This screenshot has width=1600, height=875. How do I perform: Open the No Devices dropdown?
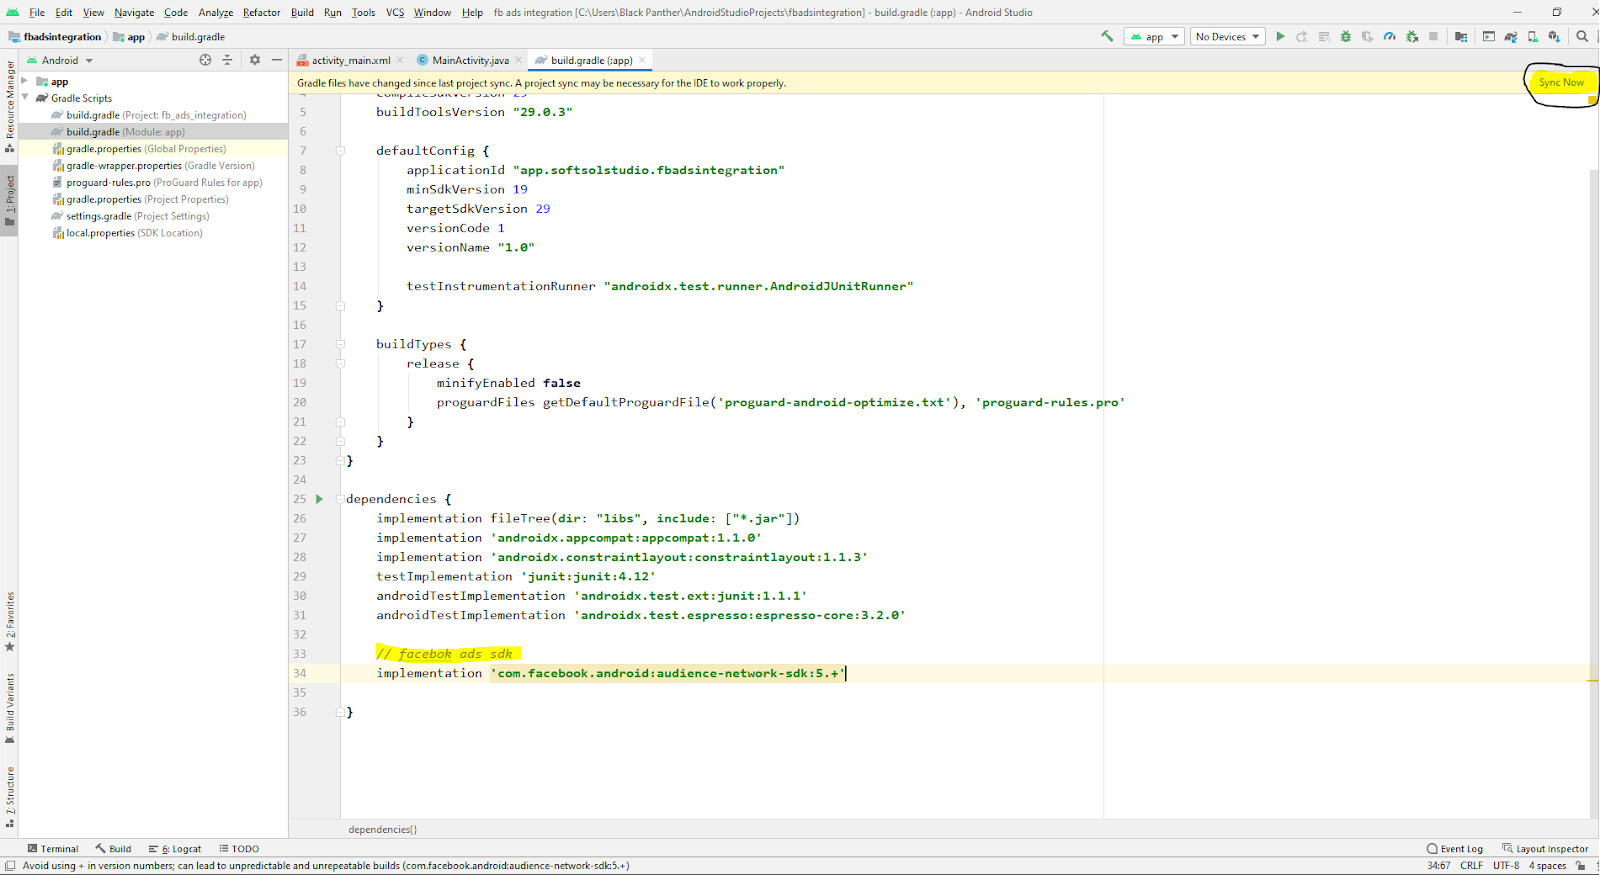(x=1228, y=36)
